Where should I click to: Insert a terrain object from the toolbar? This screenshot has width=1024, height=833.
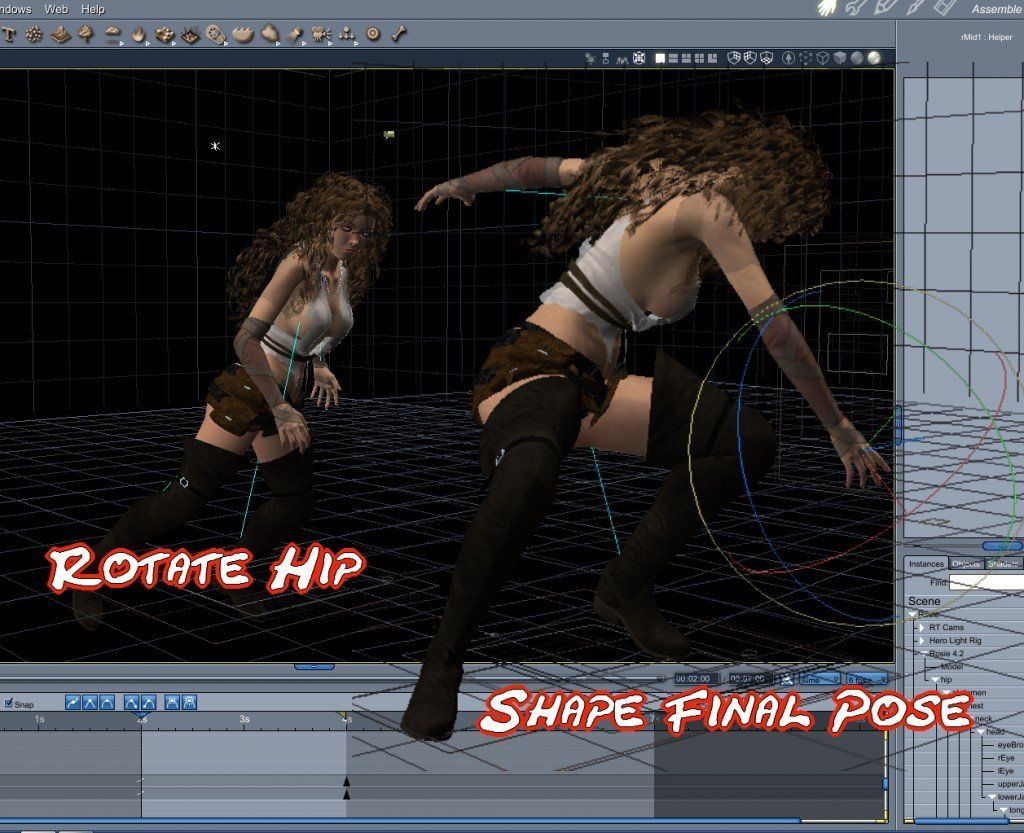click(x=60, y=35)
